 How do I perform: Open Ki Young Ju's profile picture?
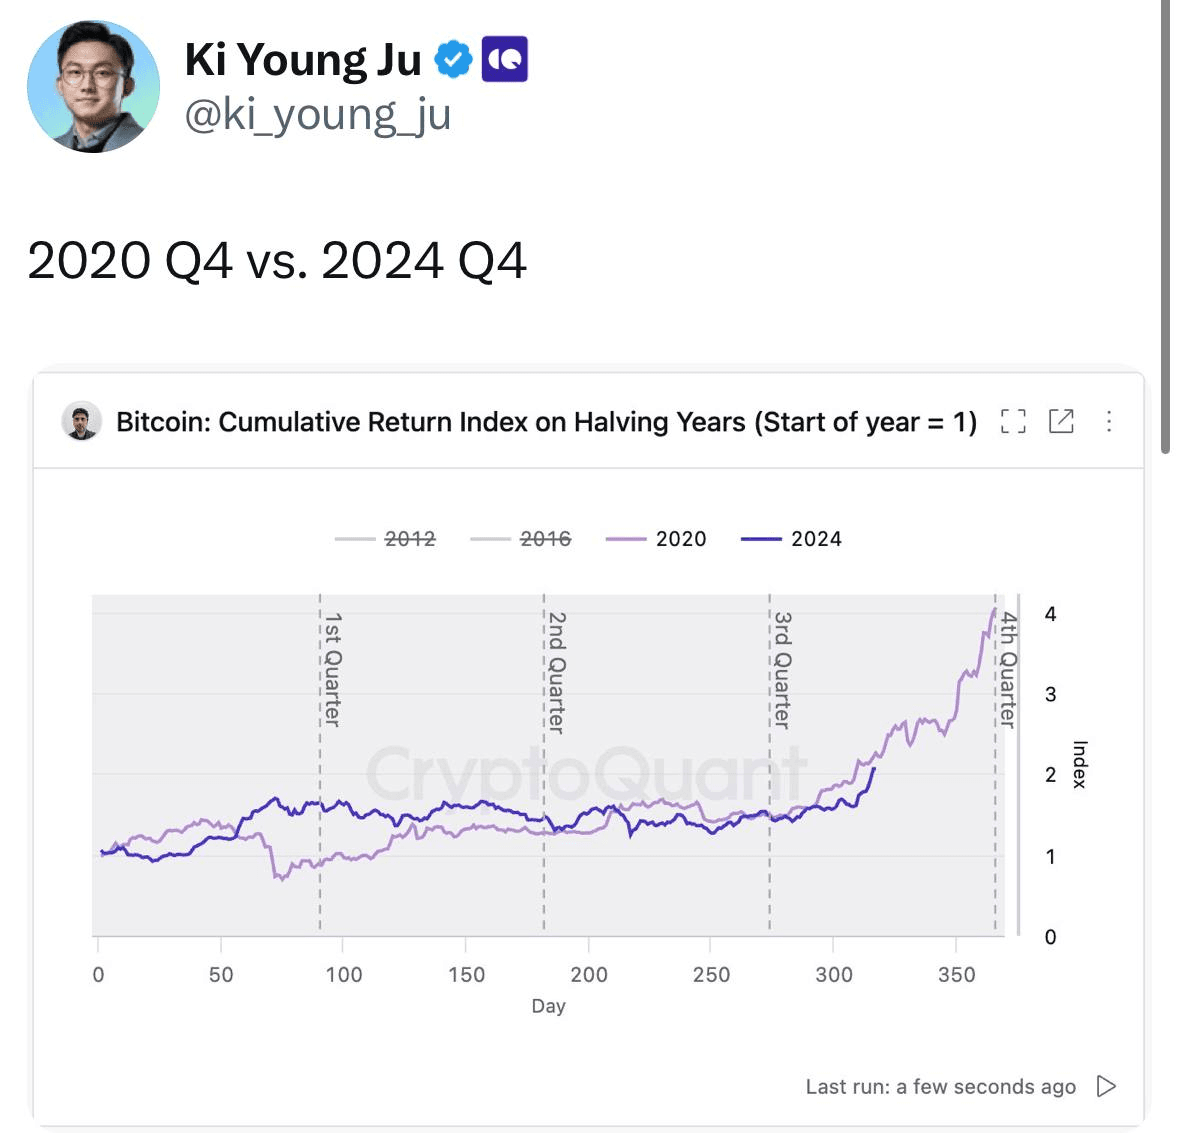point(93,86)
